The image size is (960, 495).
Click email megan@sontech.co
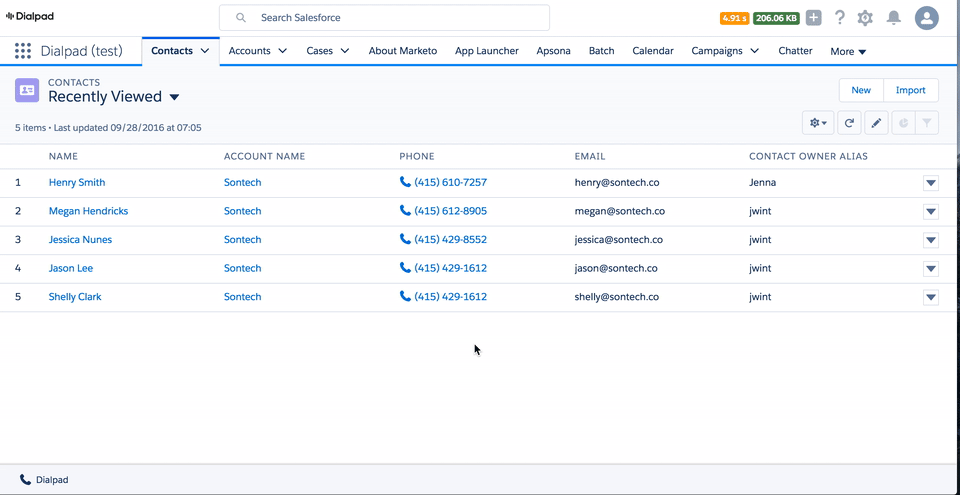(620, 211)
